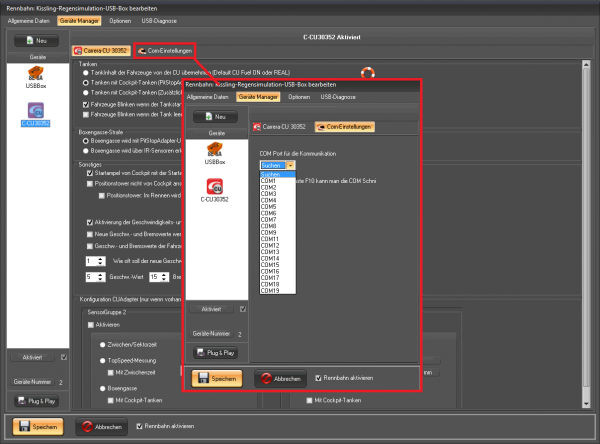The width and height of the screenshot is (600, 444).
Task: Switch to the Carrera CU 30352 tab in the background window
Action: (101, 51)
